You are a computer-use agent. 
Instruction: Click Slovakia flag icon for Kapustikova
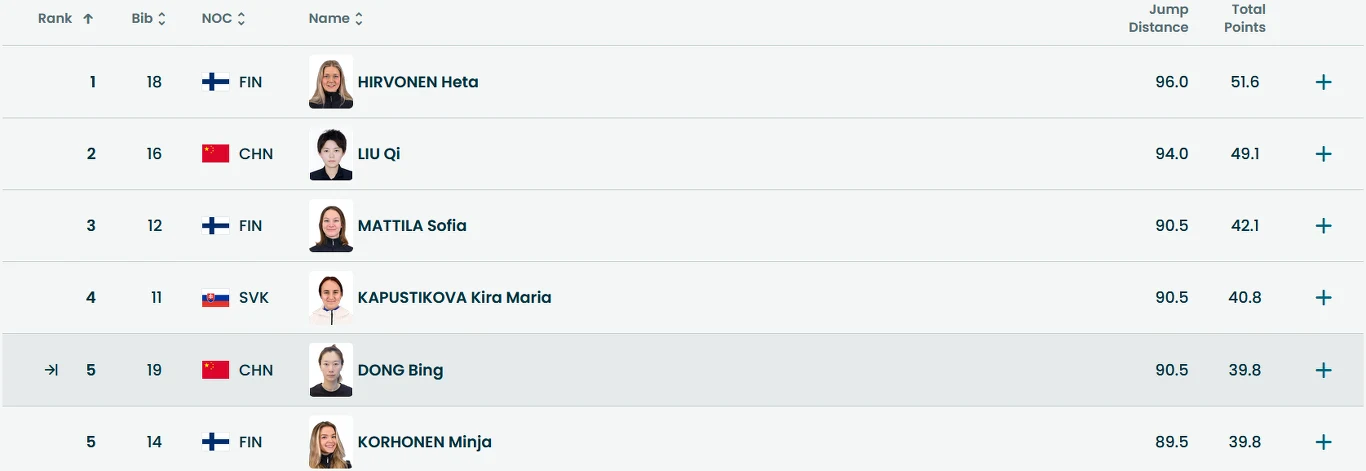click(215, 298)
